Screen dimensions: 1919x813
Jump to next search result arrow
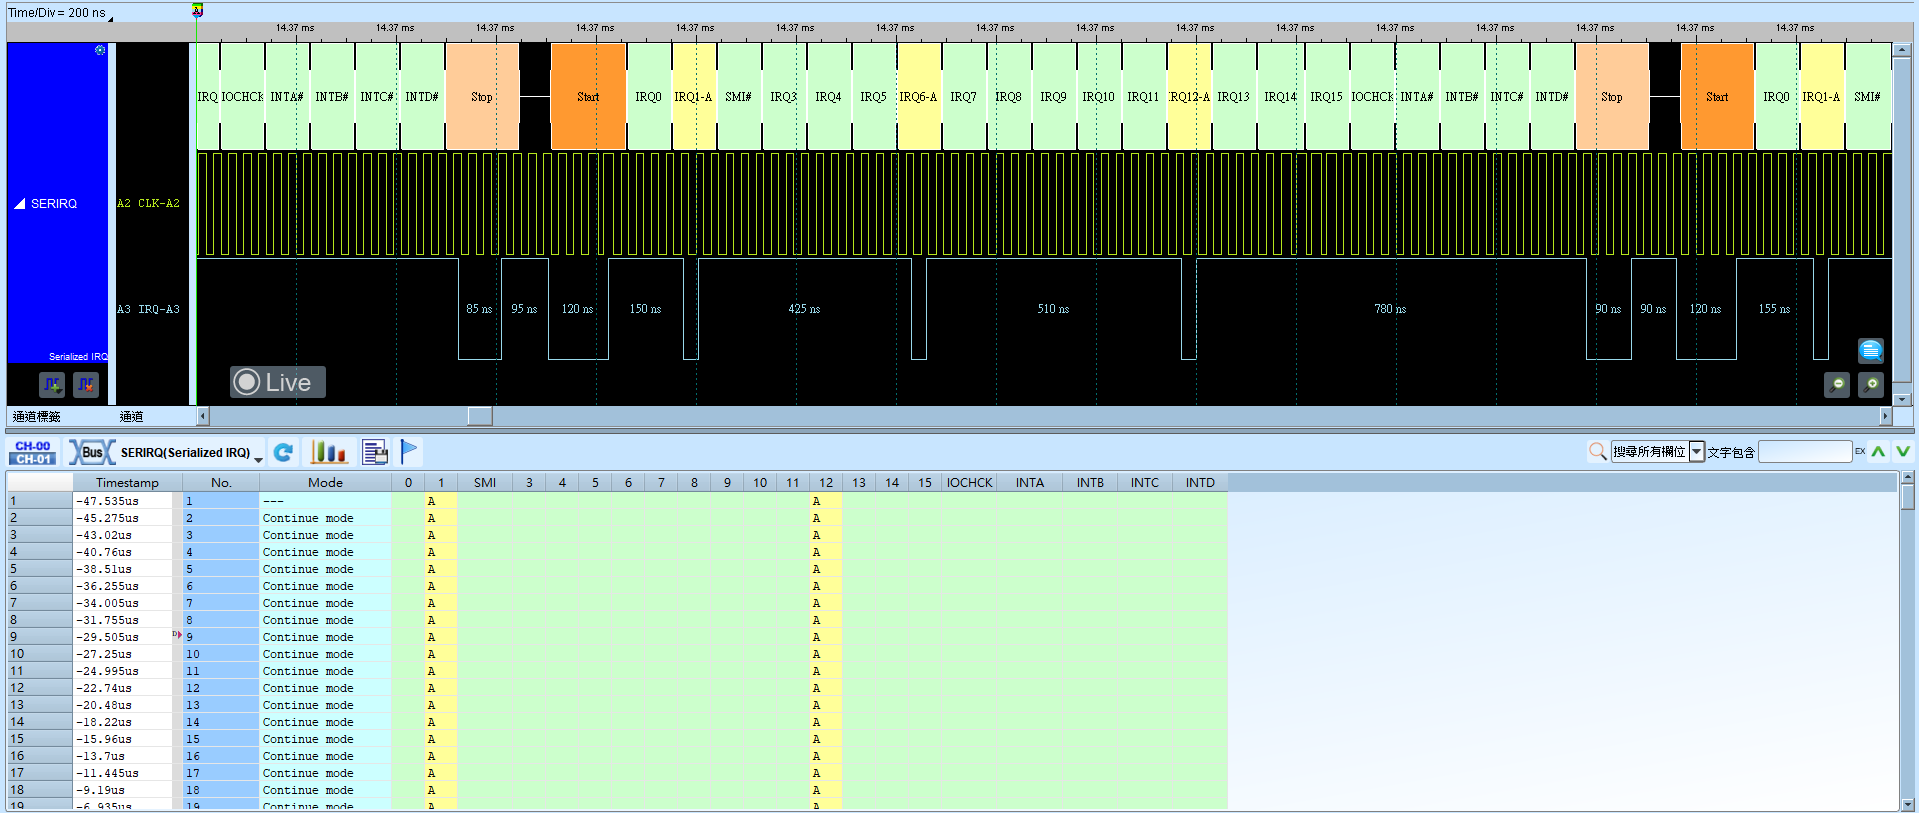point(1903,452)
